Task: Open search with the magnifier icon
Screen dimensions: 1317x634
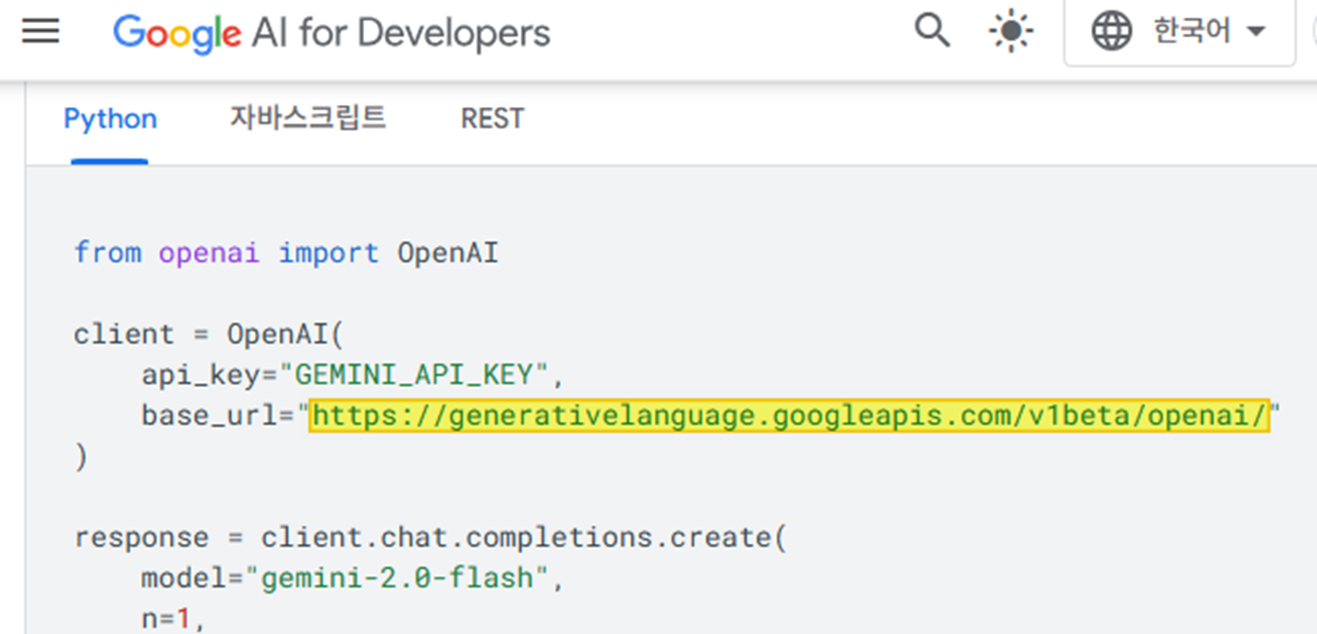Action: coord(932,31)
